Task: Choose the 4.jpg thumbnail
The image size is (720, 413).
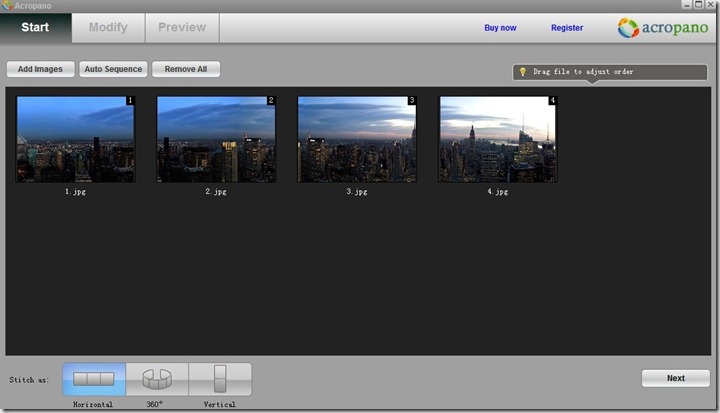Action: point(498,139)
